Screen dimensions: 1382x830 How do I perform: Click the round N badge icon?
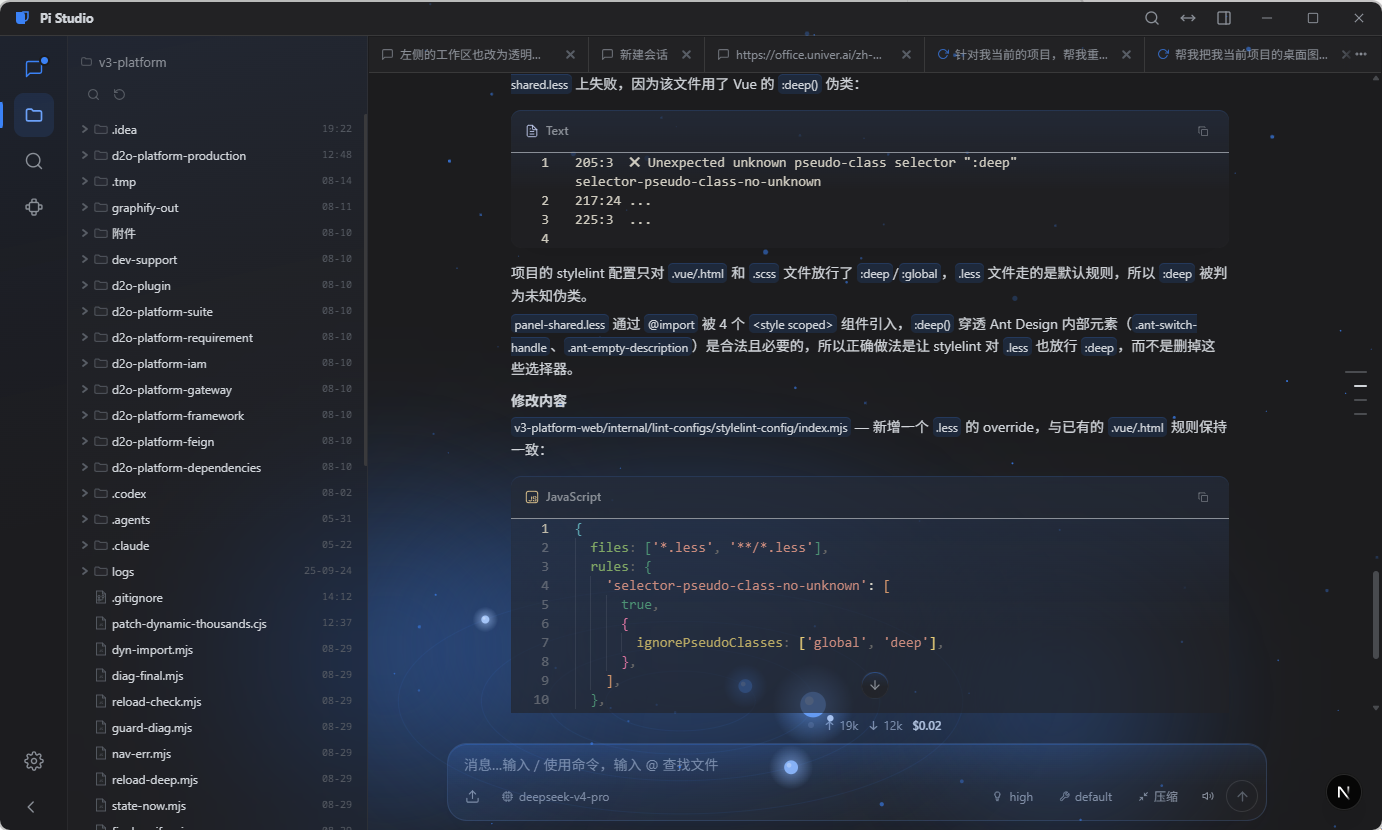pyautogui.click(x=1344, y=792)
